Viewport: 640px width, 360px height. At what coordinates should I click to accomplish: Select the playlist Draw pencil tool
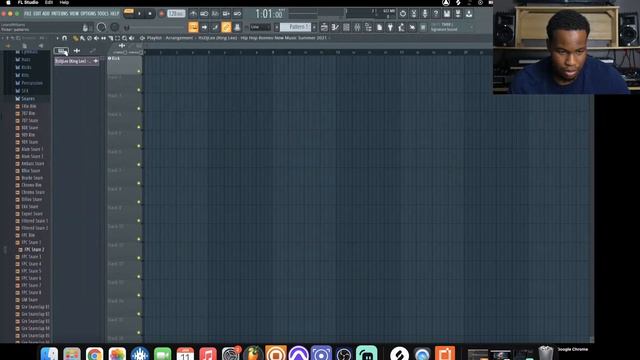[x=76, y=38]
